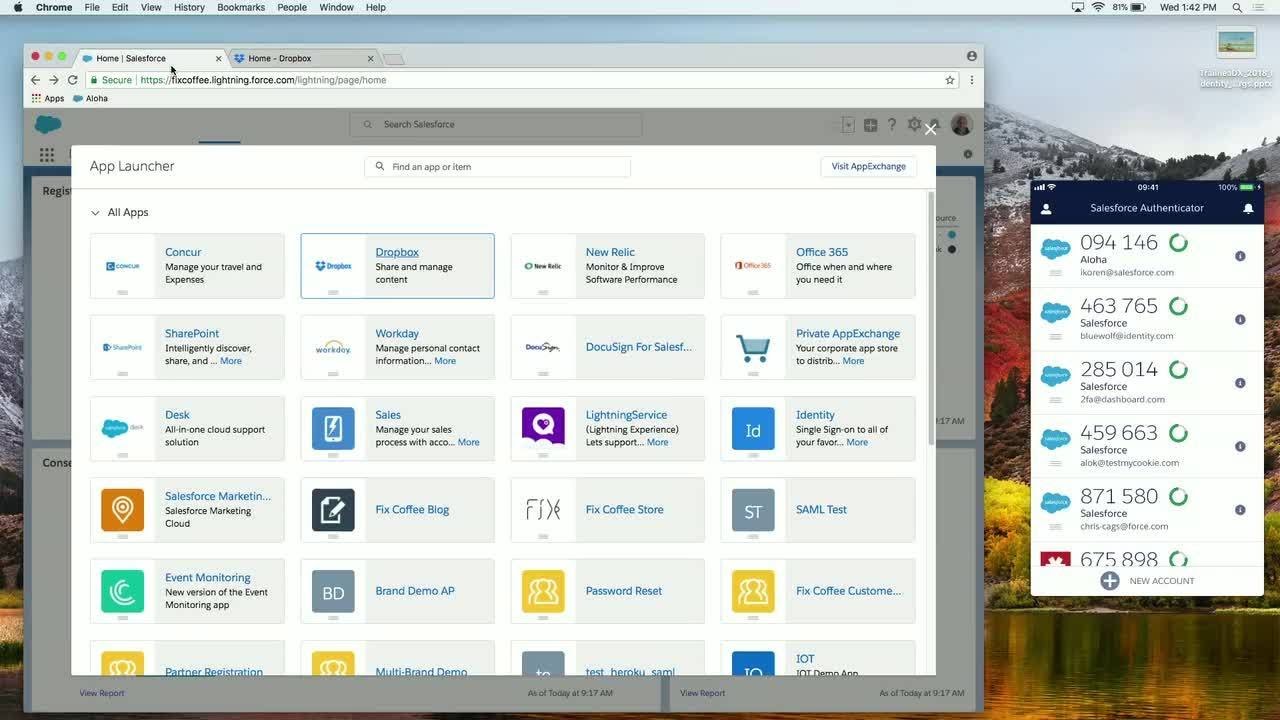The image size is (1280, 720).
Task: Open the DocuSign app icon
Action: pos(543,347)
